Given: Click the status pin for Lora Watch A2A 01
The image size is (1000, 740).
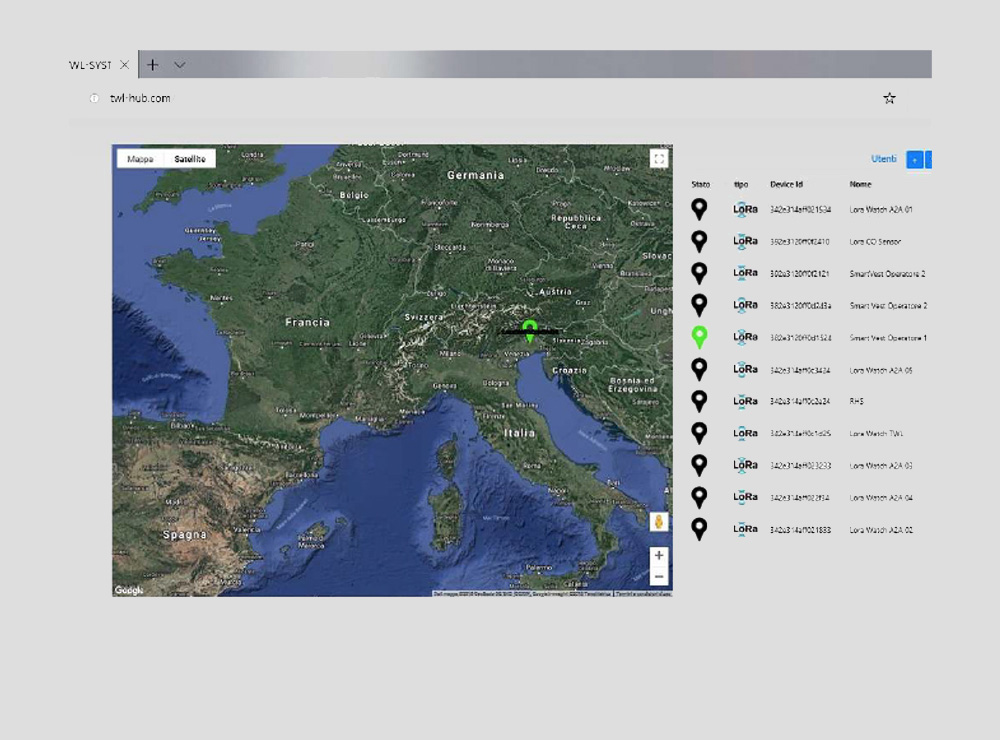Looking at the screenshot, I should (700, 209).
